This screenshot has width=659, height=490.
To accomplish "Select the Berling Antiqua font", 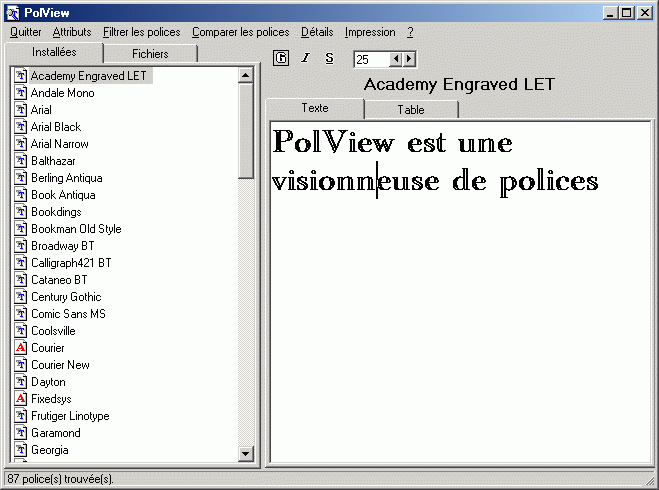I will (67, 178).
